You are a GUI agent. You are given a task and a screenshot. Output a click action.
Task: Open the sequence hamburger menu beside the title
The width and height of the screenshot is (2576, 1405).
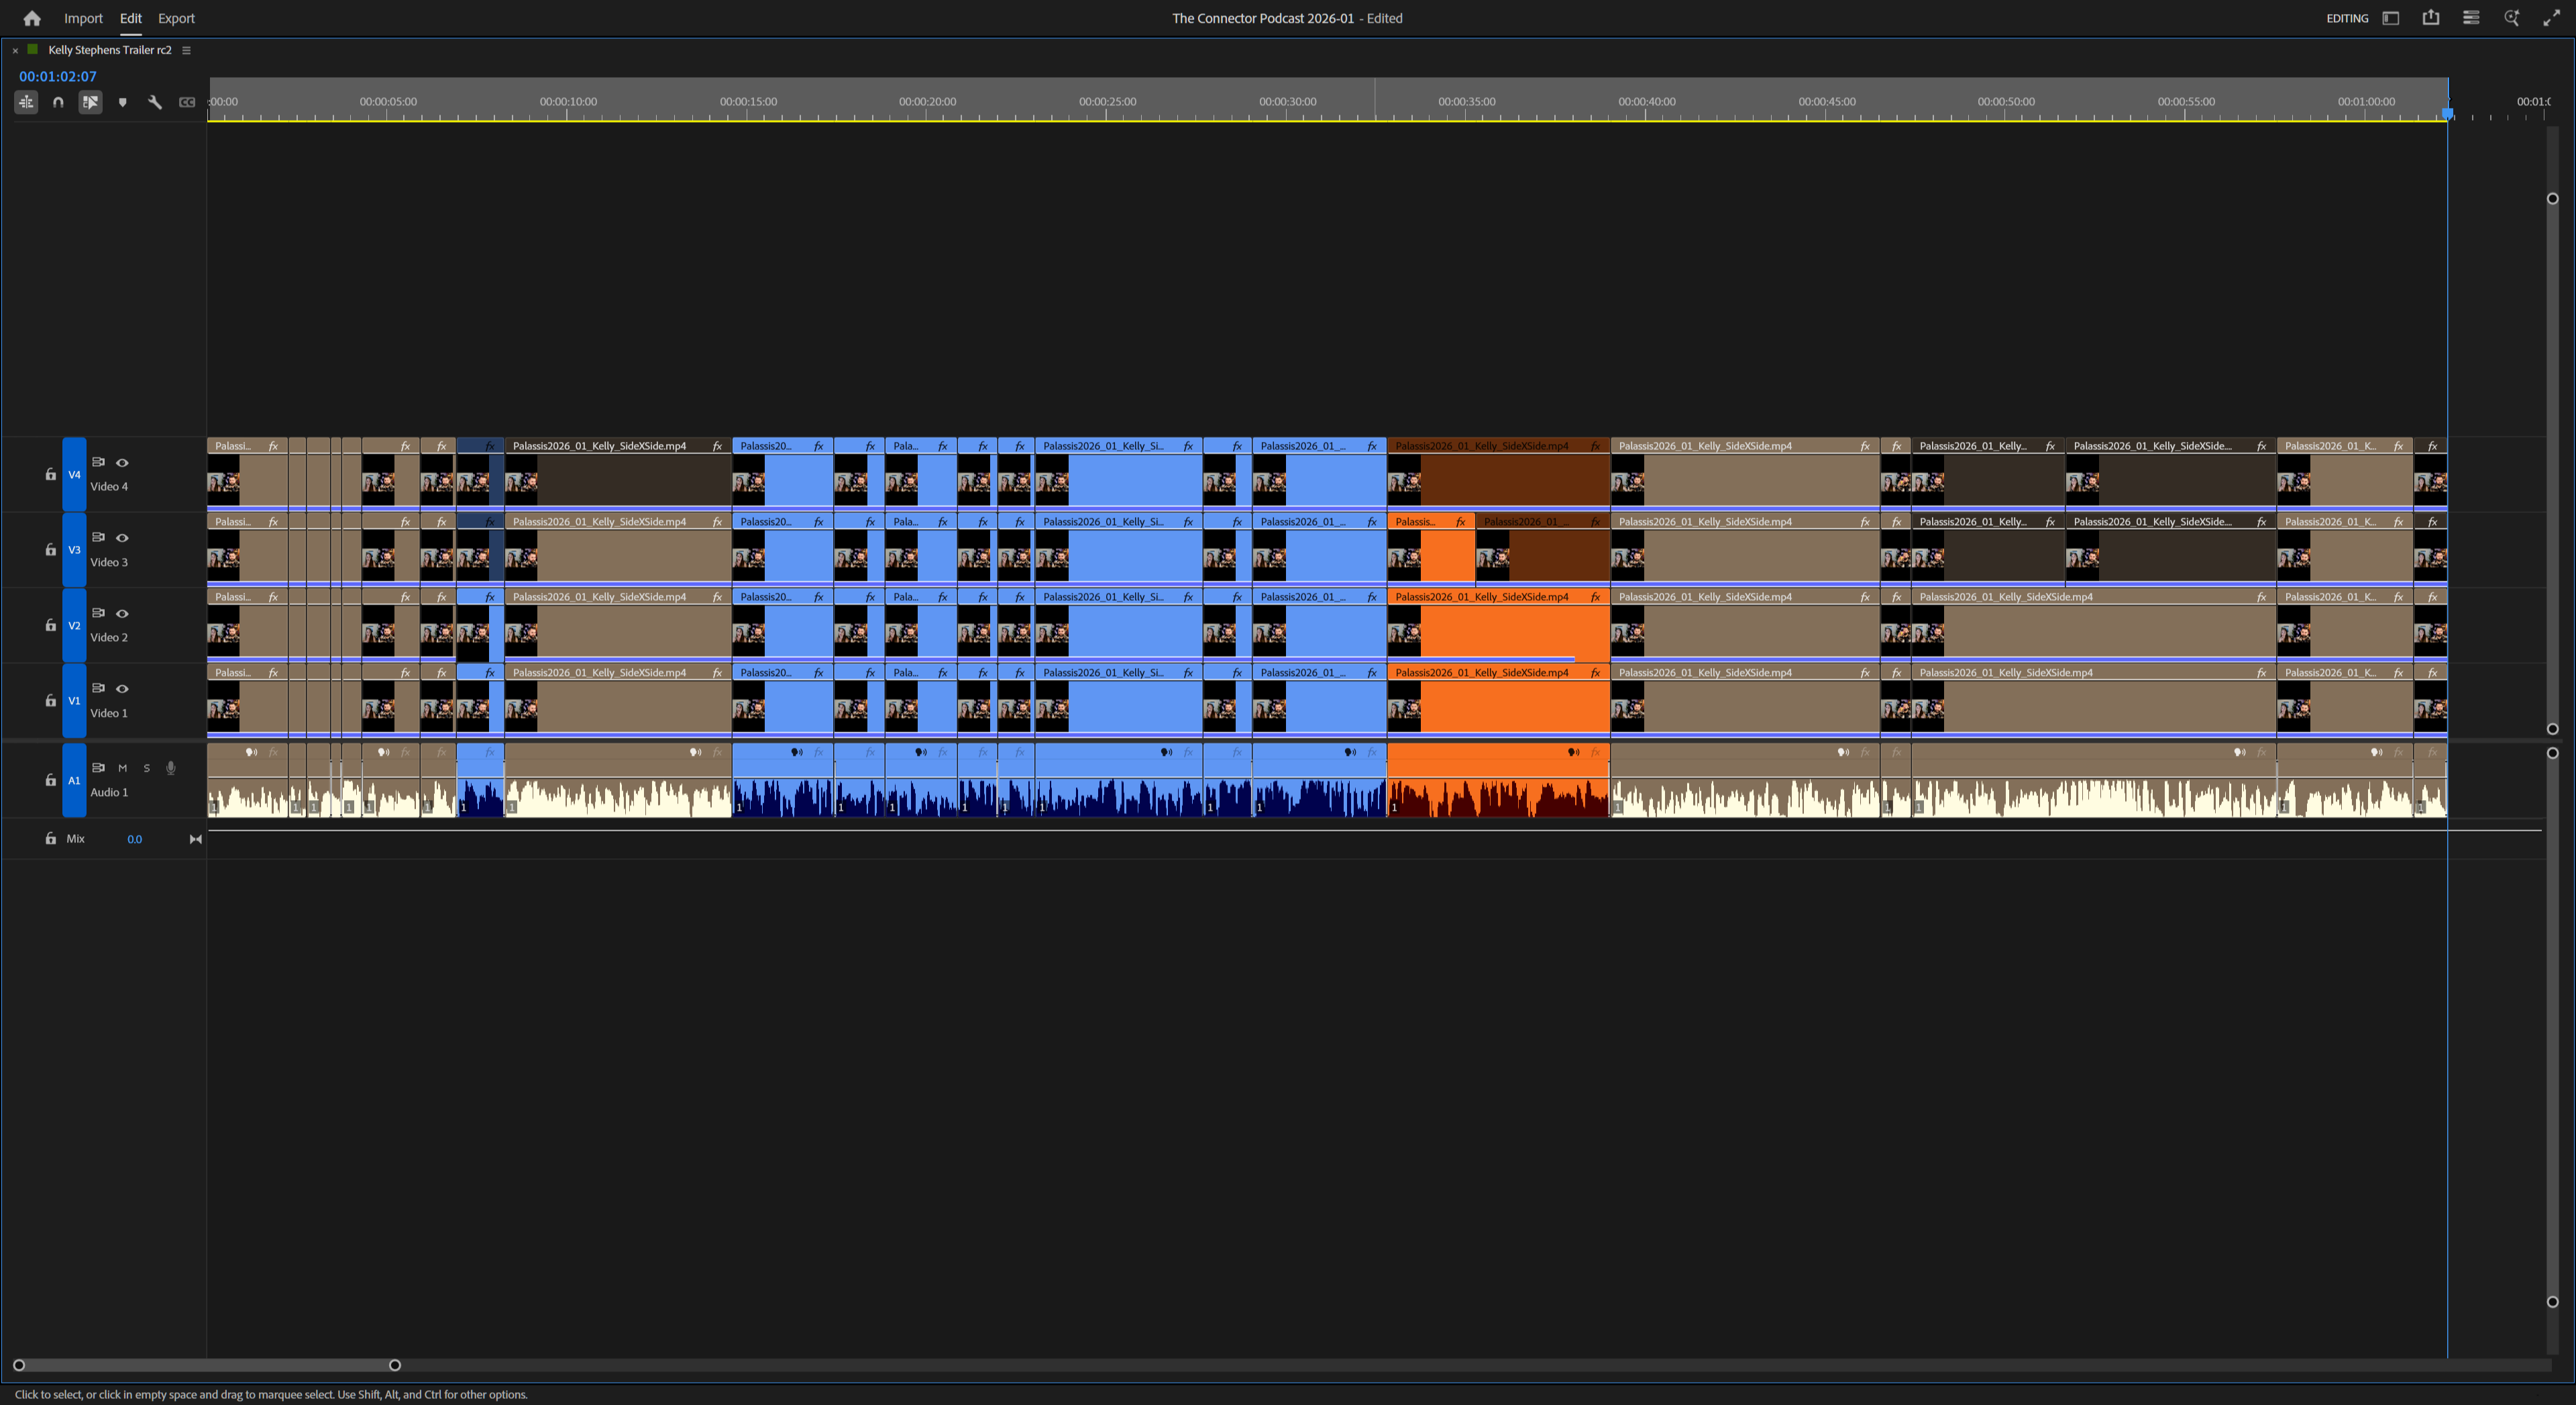(187, 49)
